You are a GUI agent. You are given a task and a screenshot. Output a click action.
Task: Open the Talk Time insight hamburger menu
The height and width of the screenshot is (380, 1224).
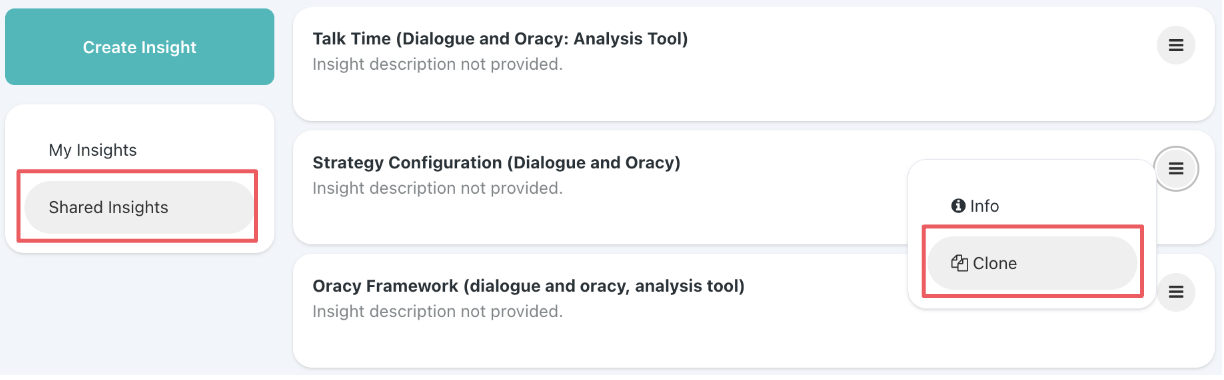point(1176,45)
